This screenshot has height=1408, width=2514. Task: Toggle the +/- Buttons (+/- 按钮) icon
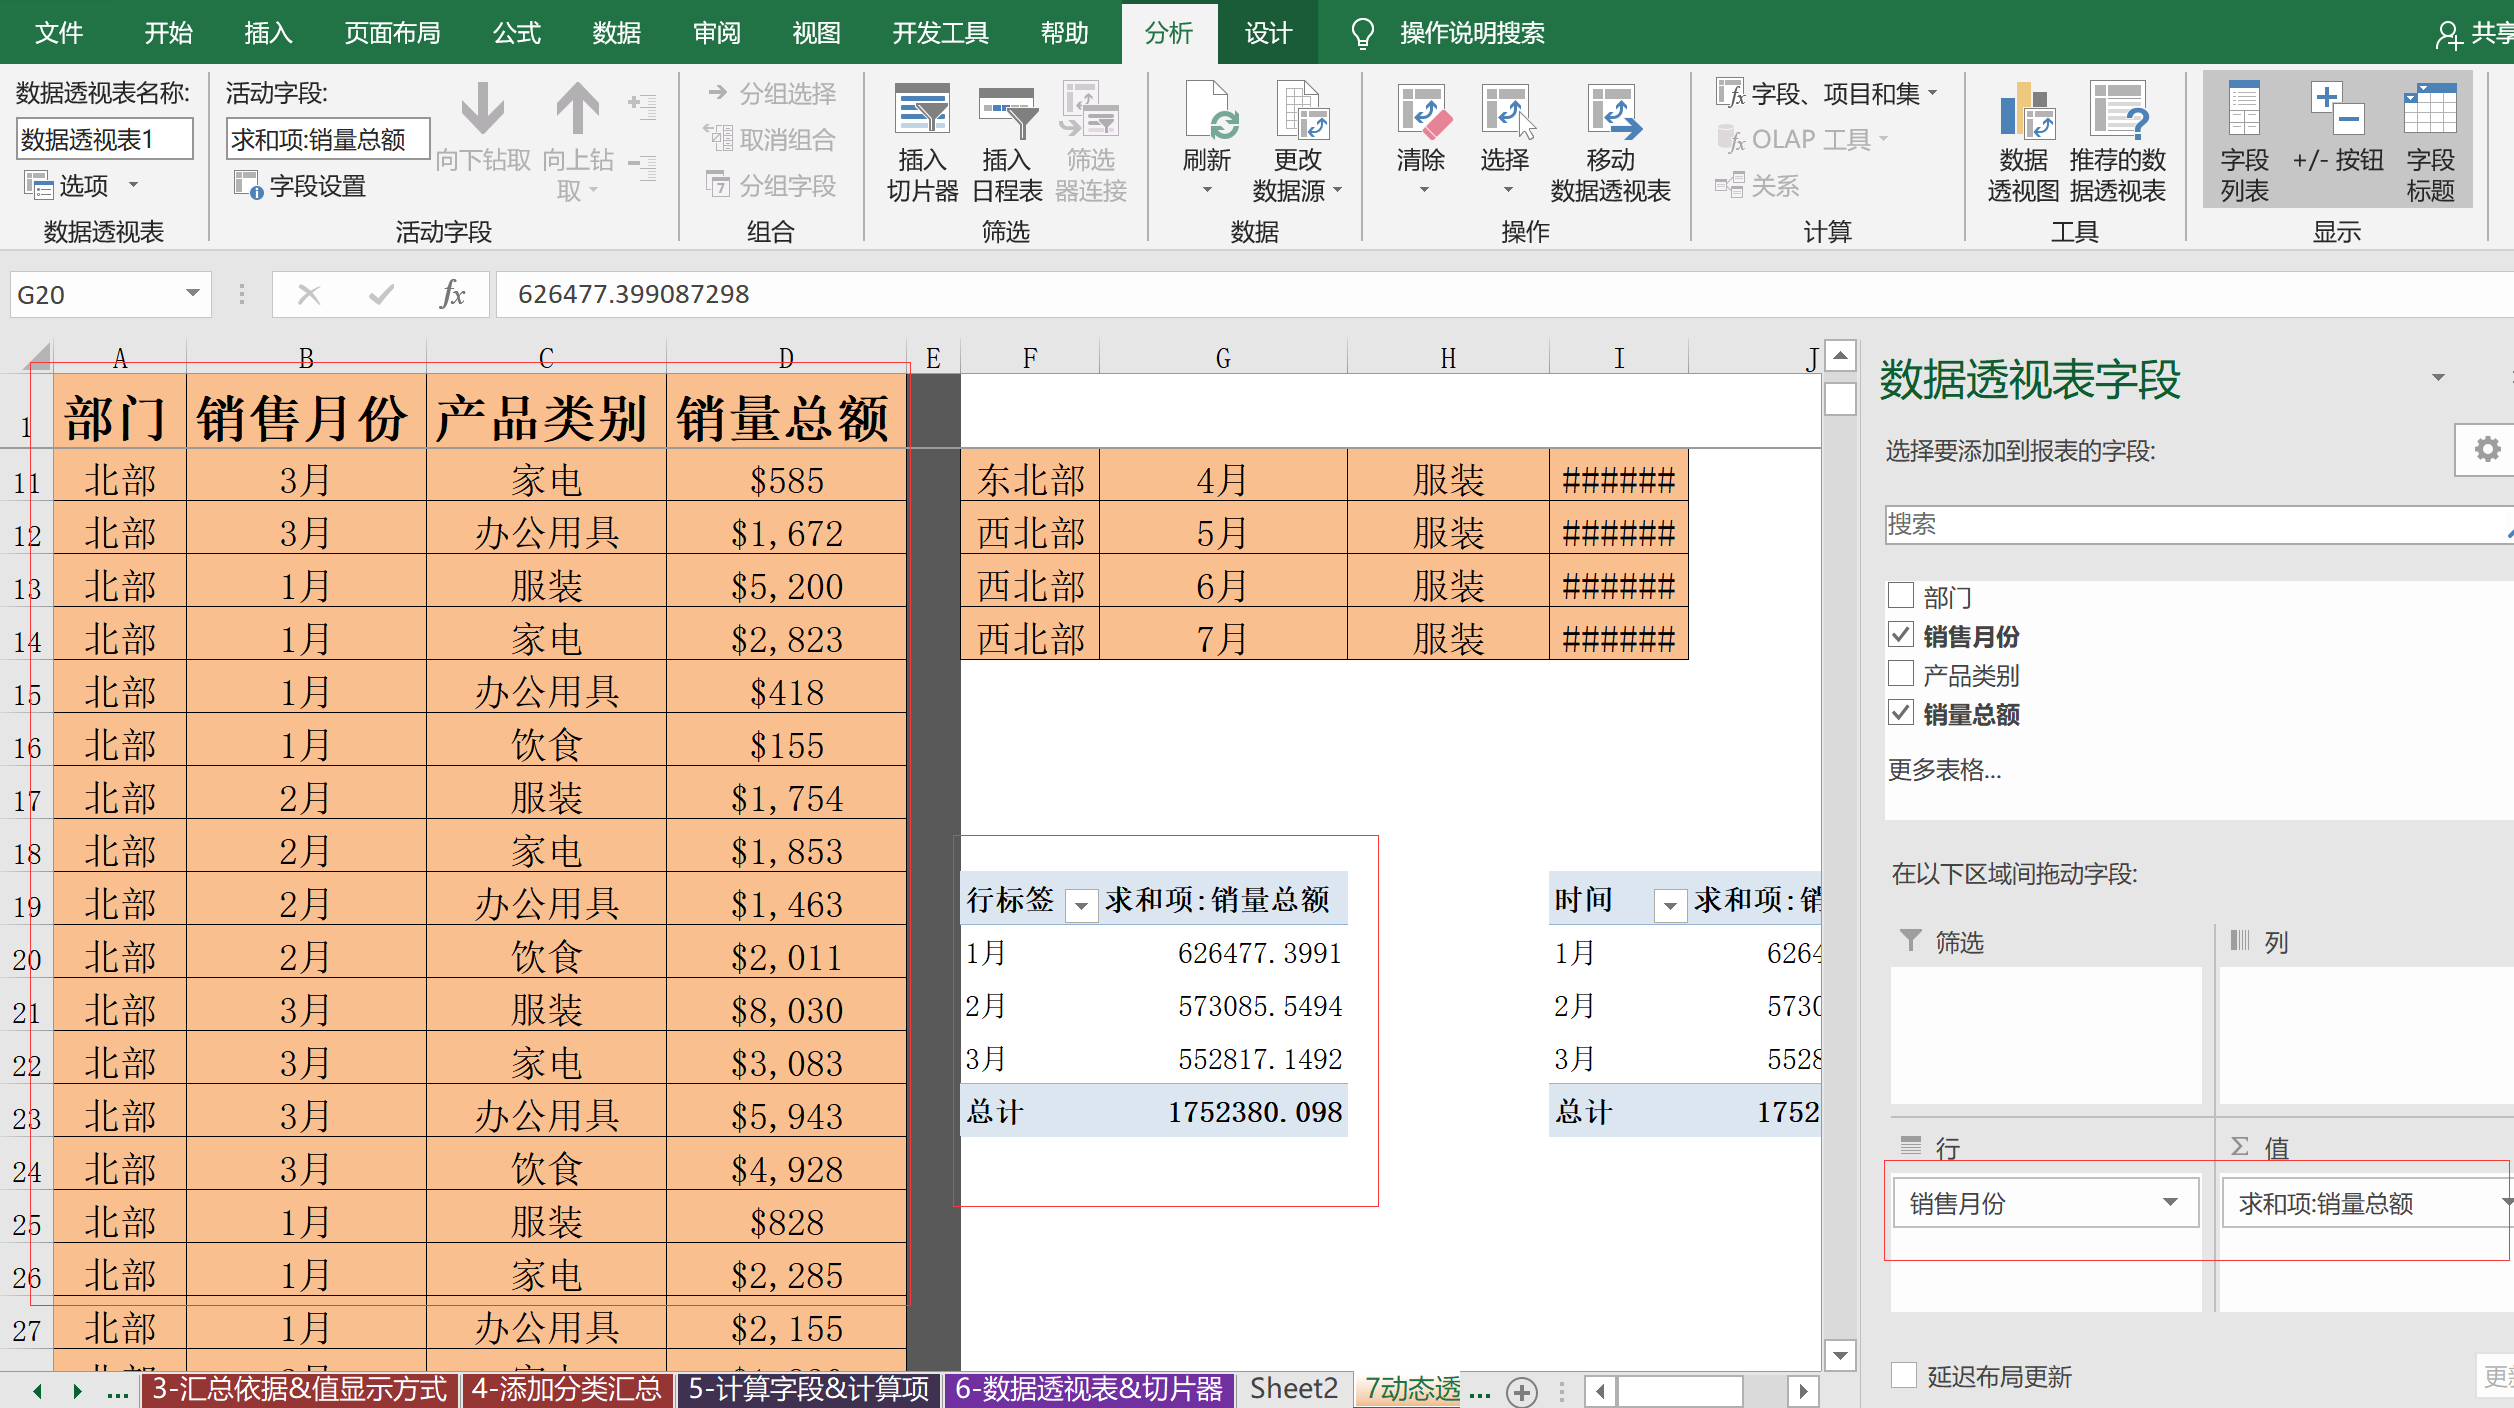click(2337, 110)
